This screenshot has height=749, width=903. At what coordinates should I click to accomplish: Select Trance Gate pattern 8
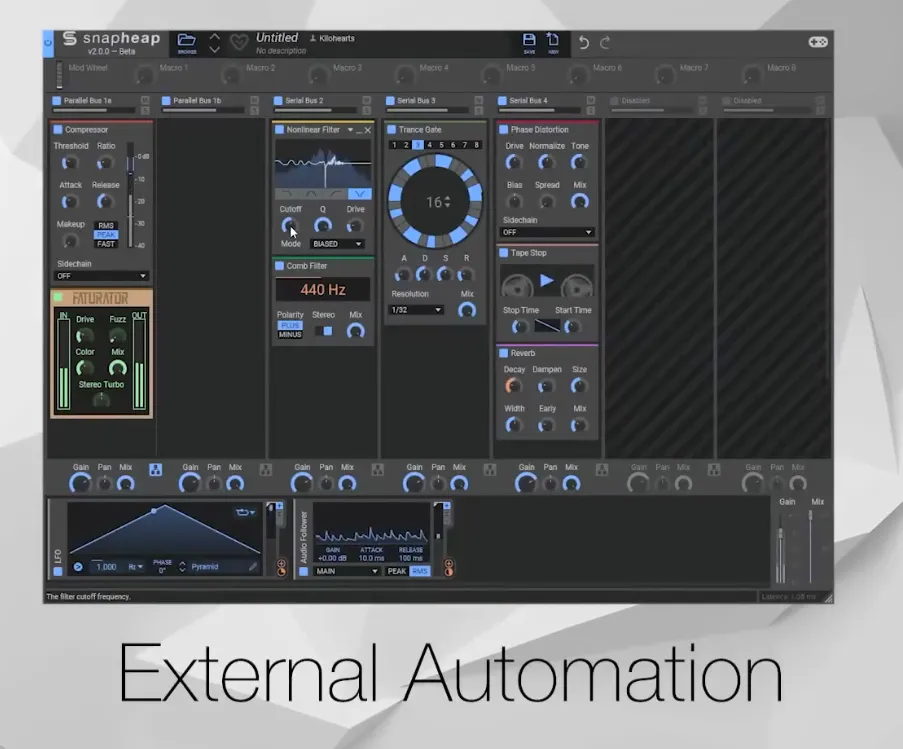coord(477,145)
